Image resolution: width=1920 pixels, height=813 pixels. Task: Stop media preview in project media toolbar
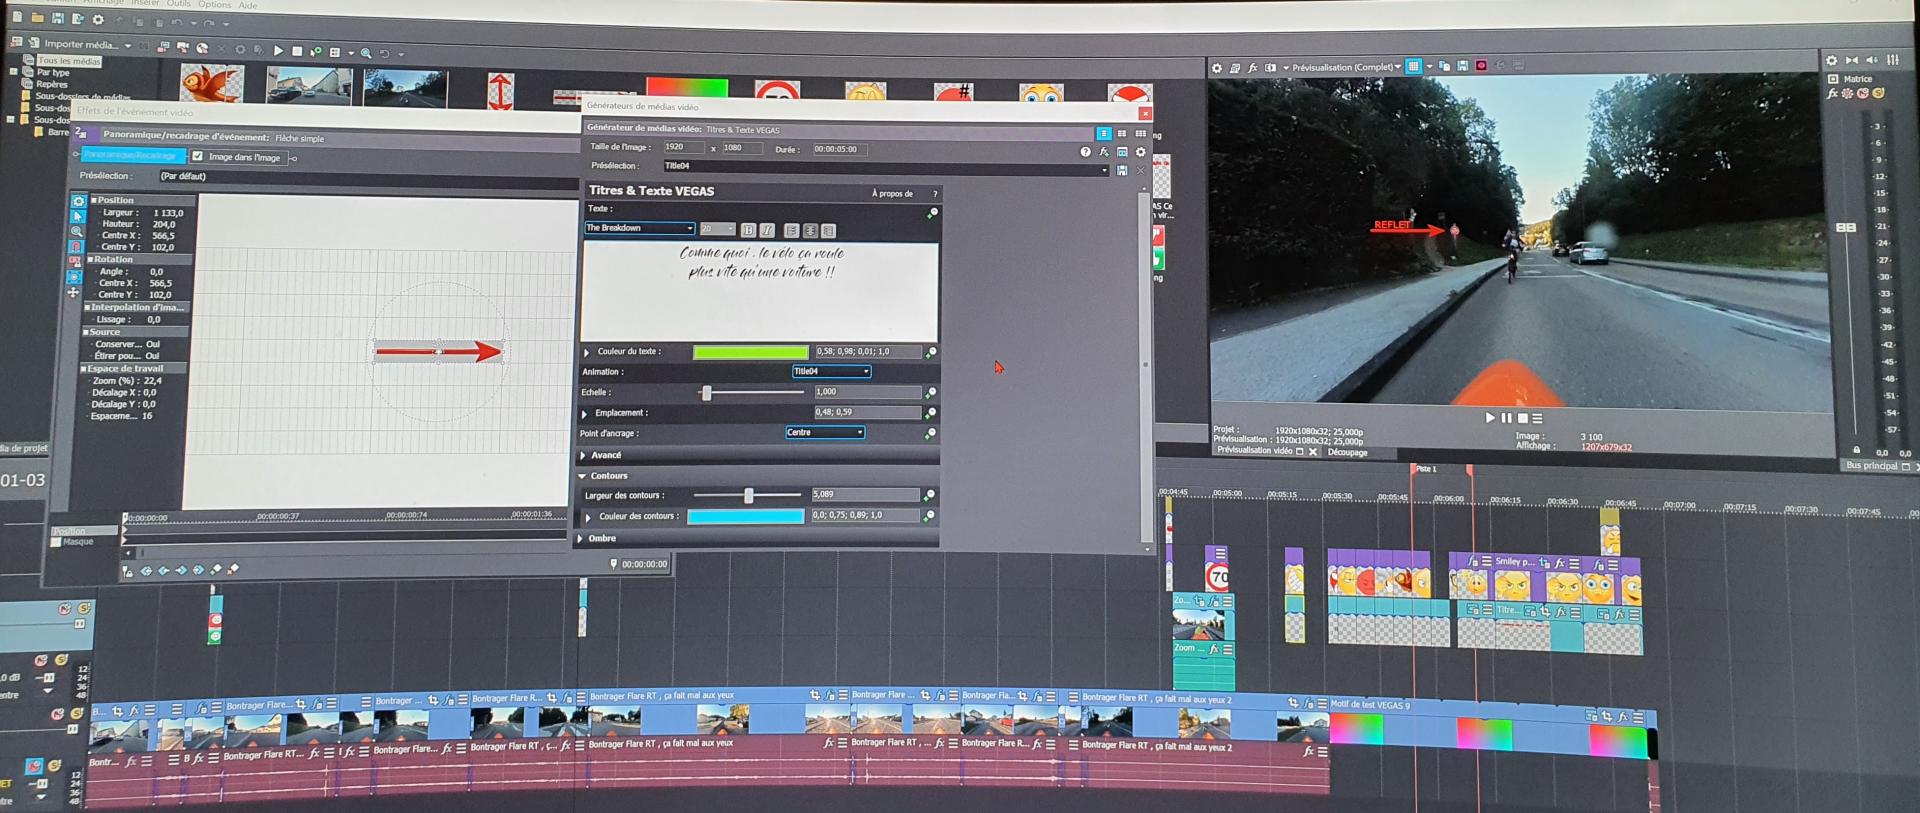297,51
